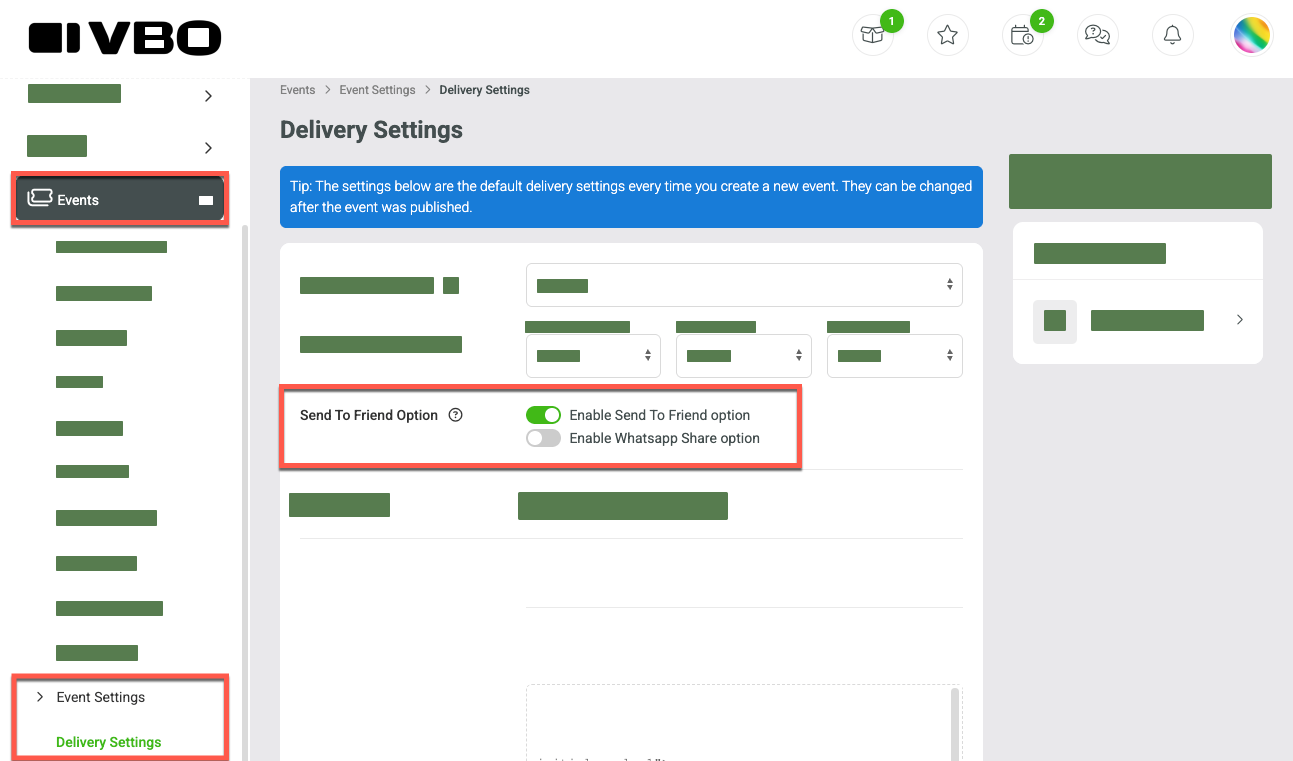The image size is (1293, 761).
Task: Turn off Enable Send To Friend option
Action: pyautogui.click(x=543, y=415)
